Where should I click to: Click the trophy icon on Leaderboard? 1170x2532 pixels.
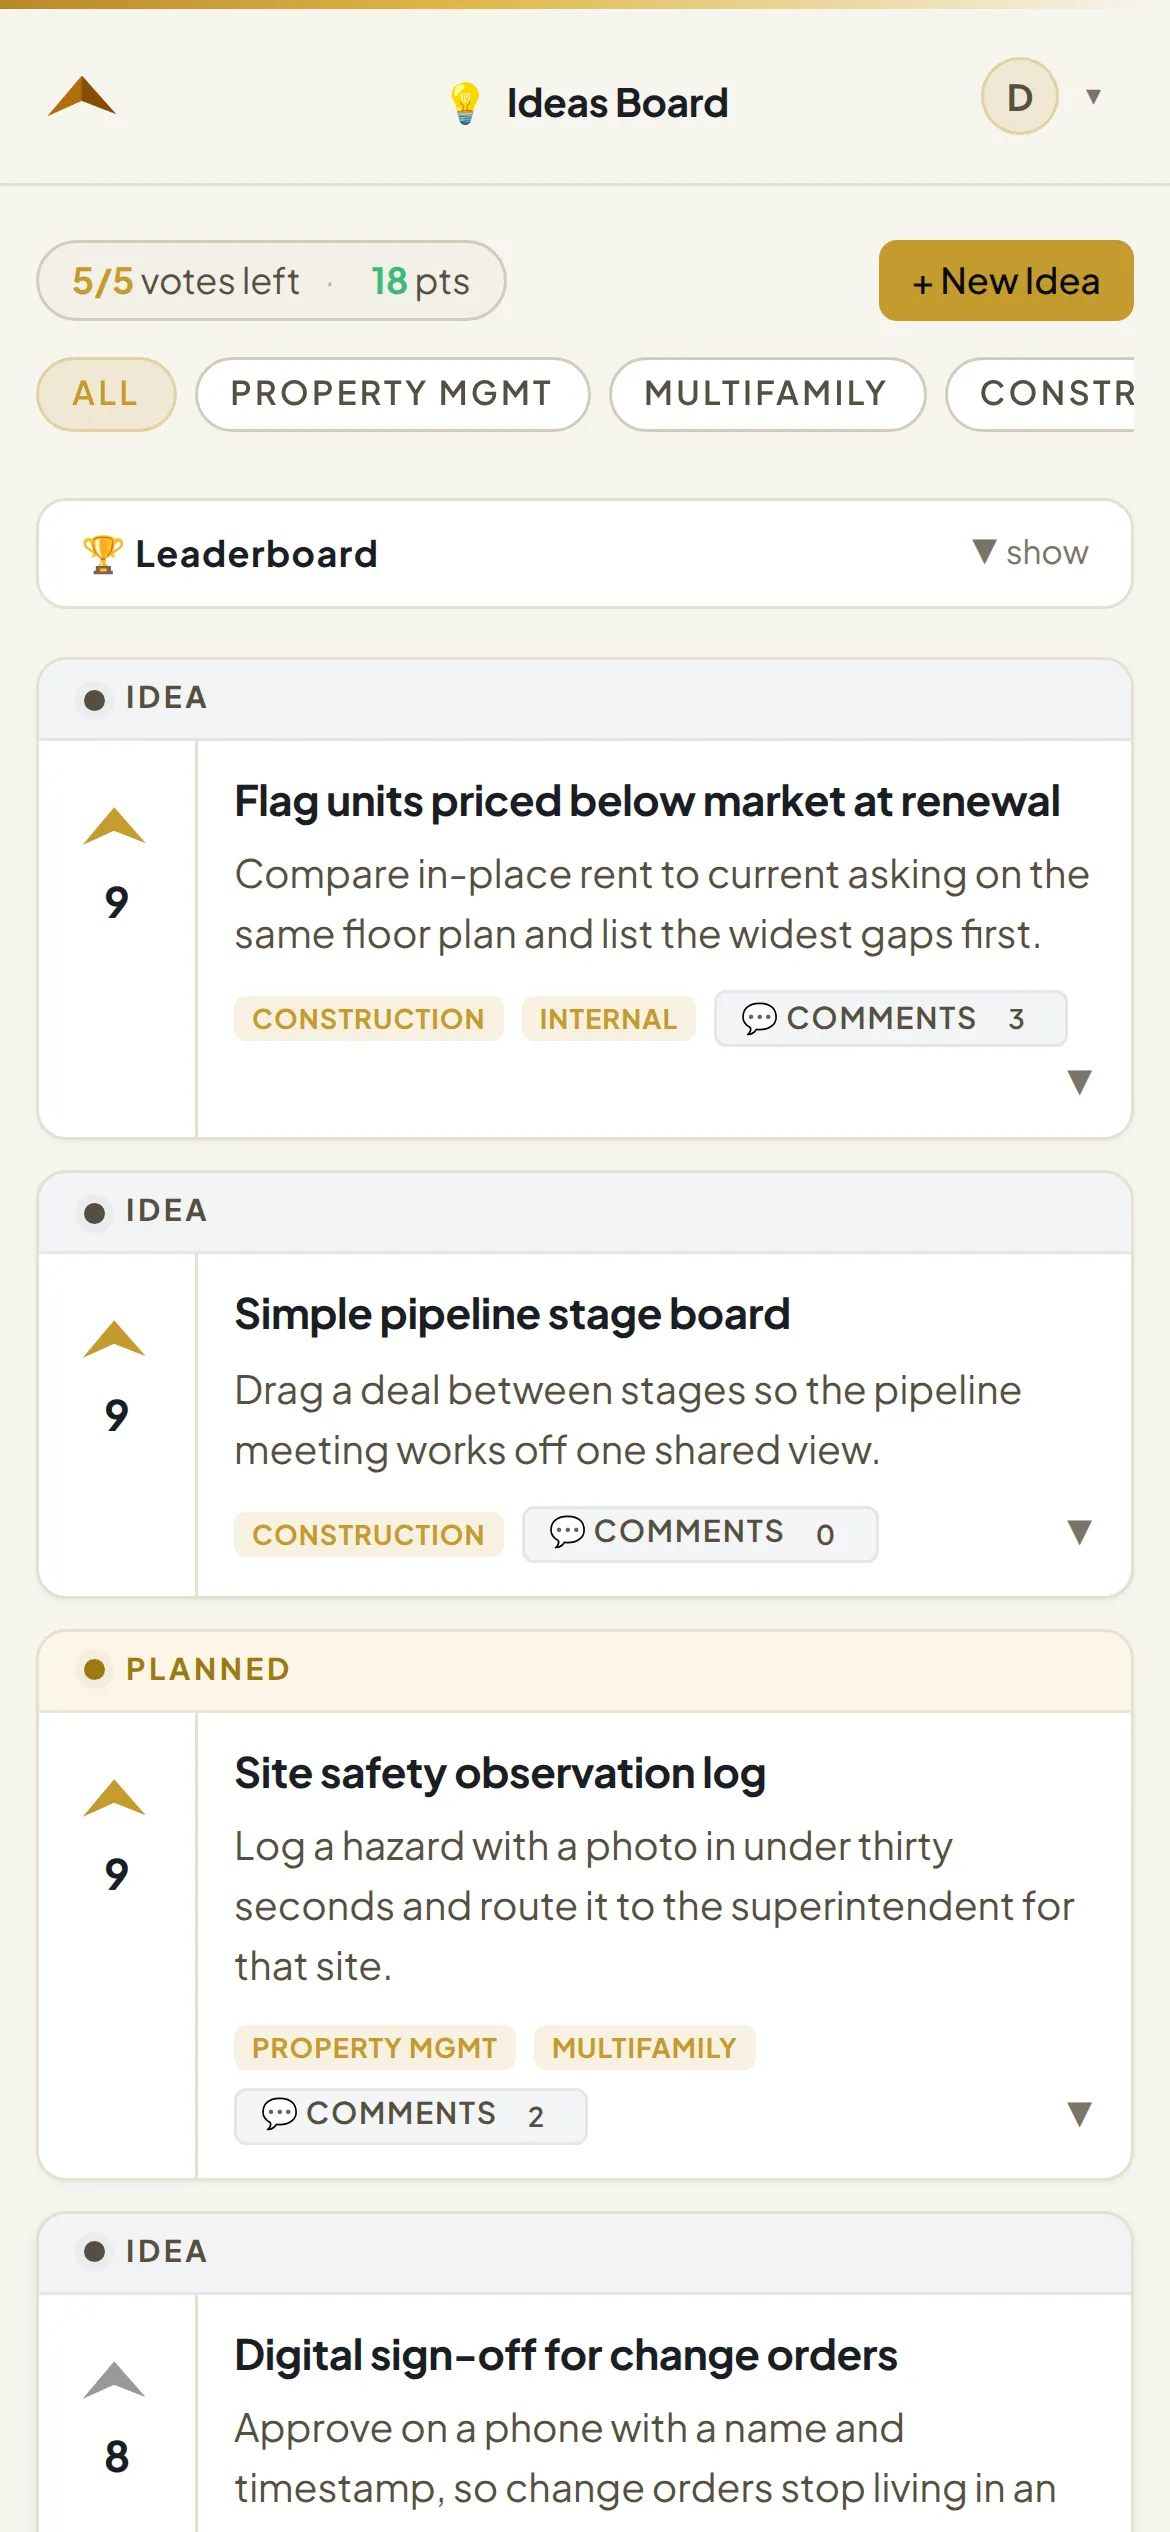102,554
